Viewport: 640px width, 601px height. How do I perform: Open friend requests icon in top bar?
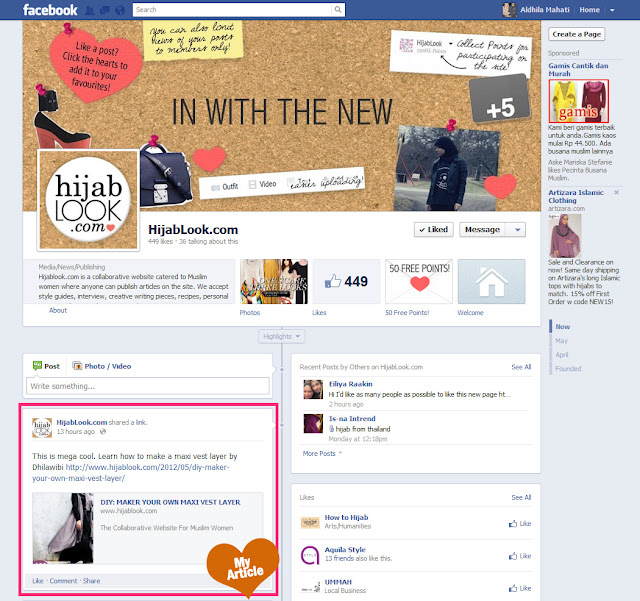coord(89,10)
